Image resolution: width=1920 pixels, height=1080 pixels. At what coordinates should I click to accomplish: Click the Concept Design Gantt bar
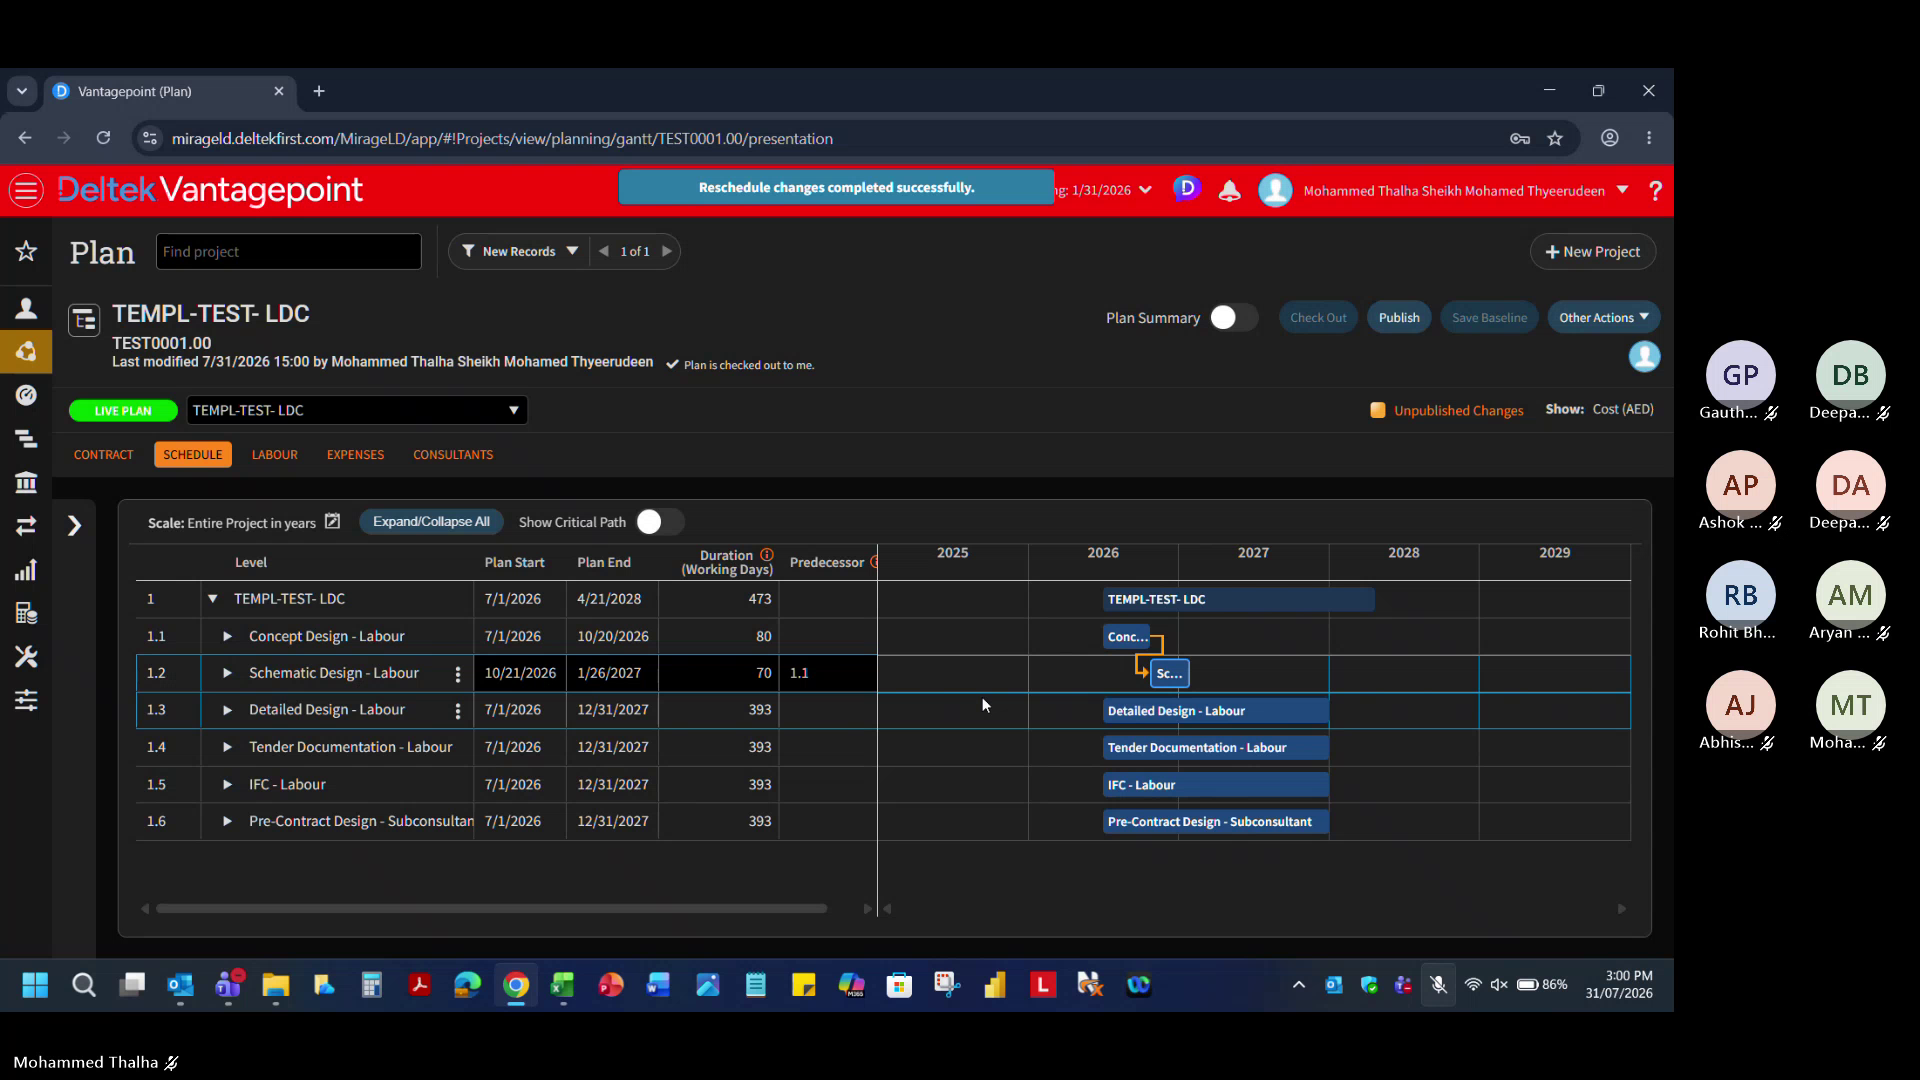click(1126, 637)
